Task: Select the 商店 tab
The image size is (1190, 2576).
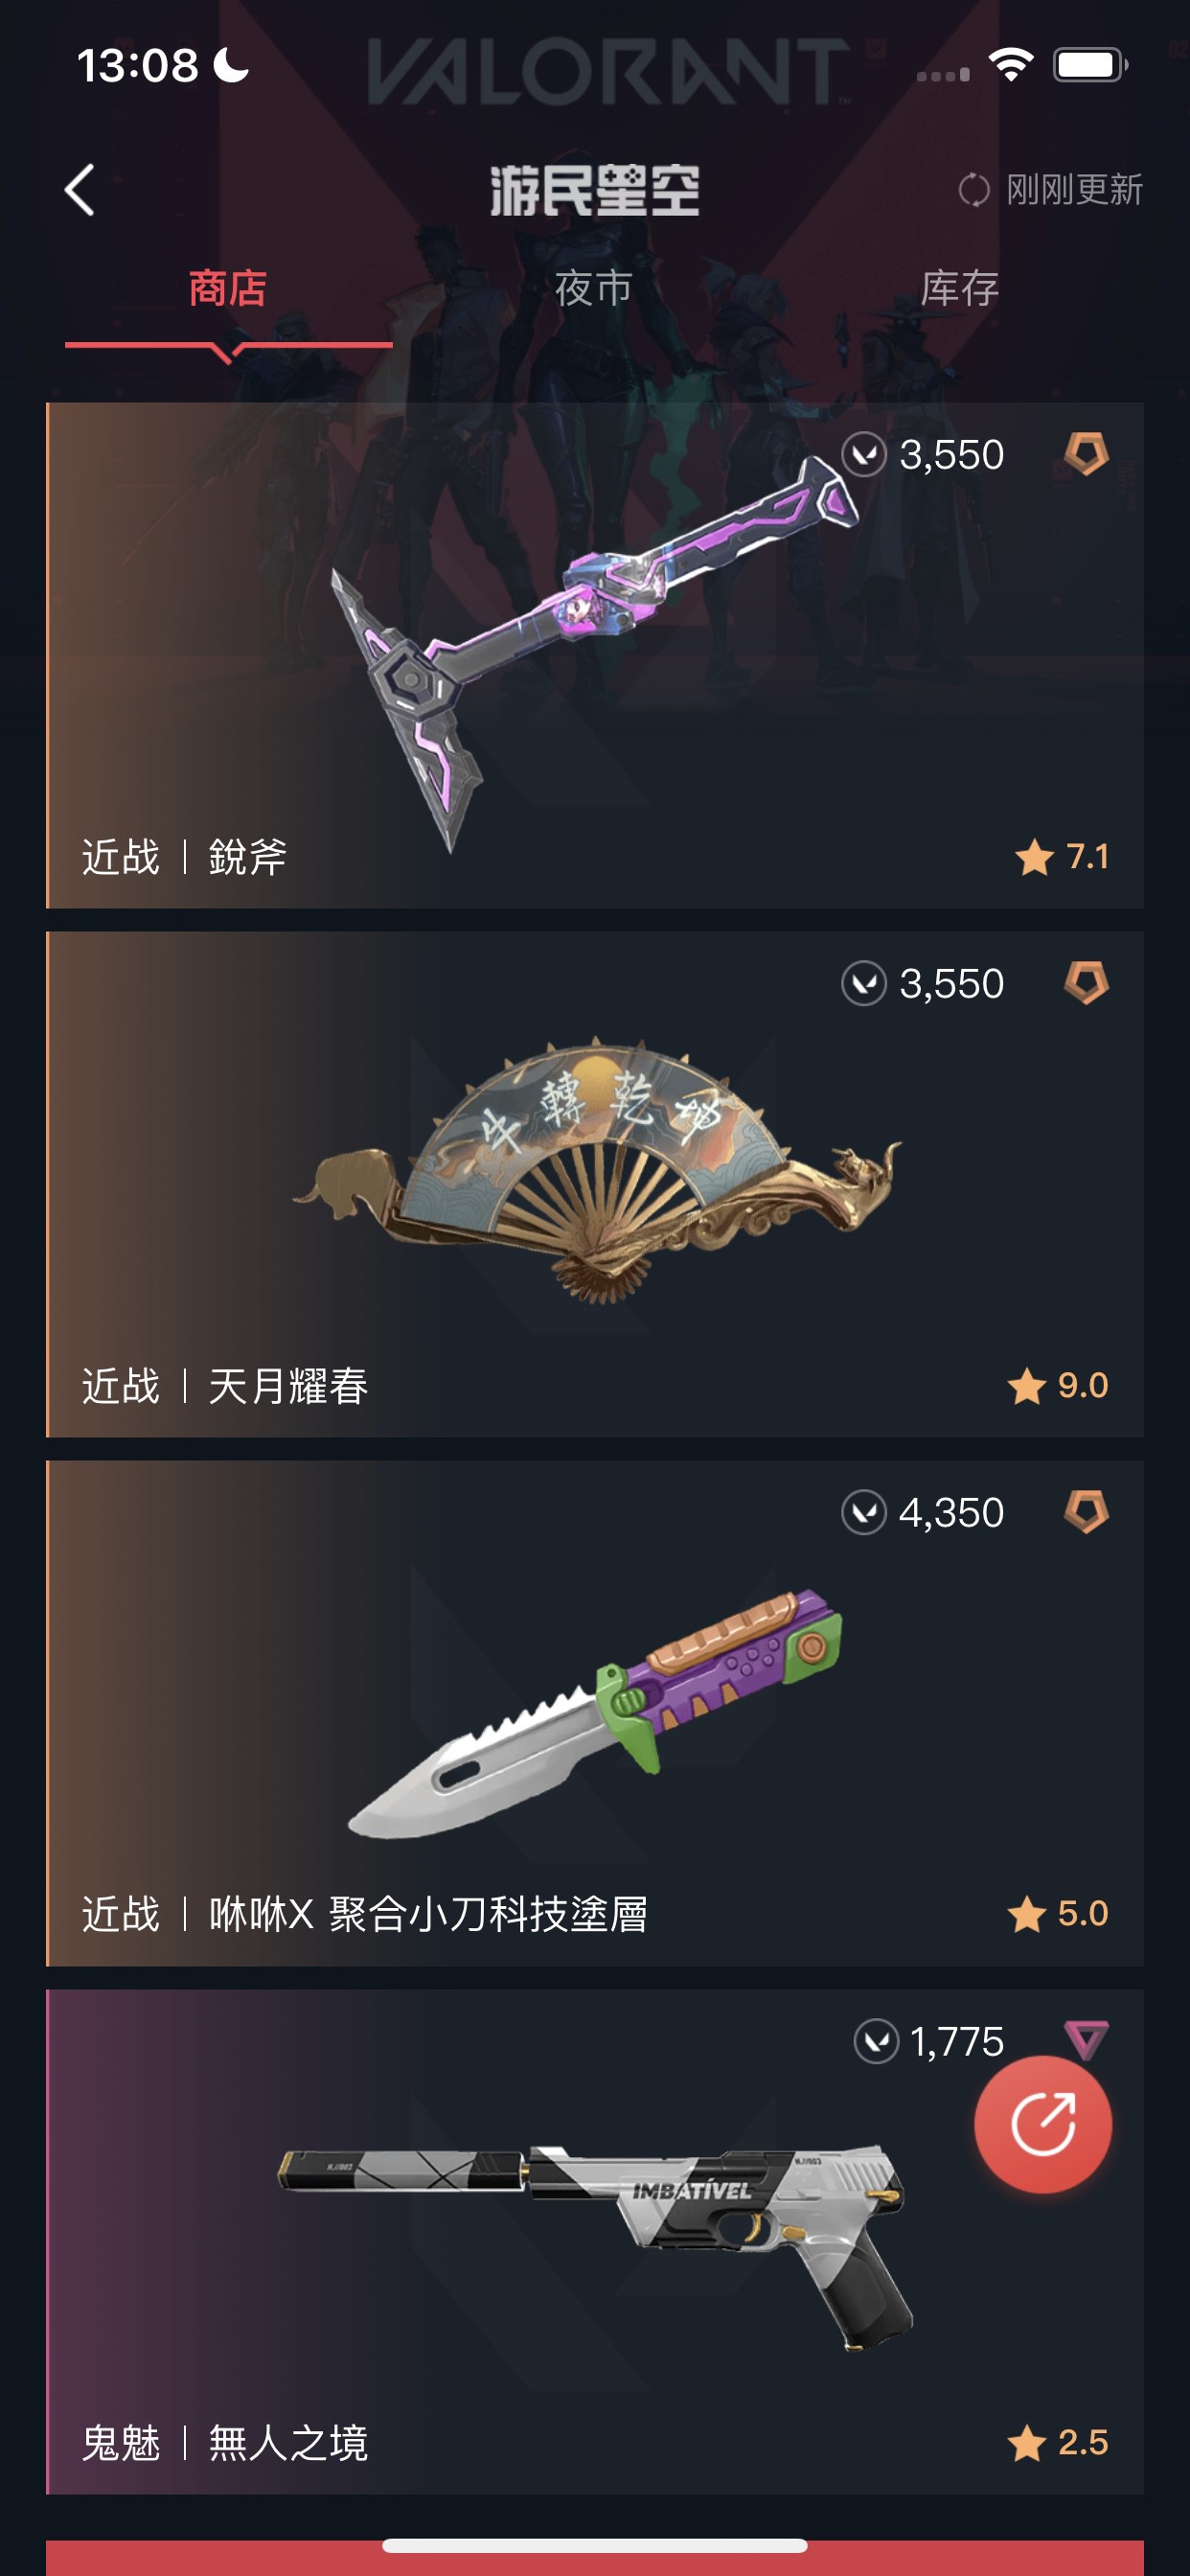Action: [x=228, y=289]
